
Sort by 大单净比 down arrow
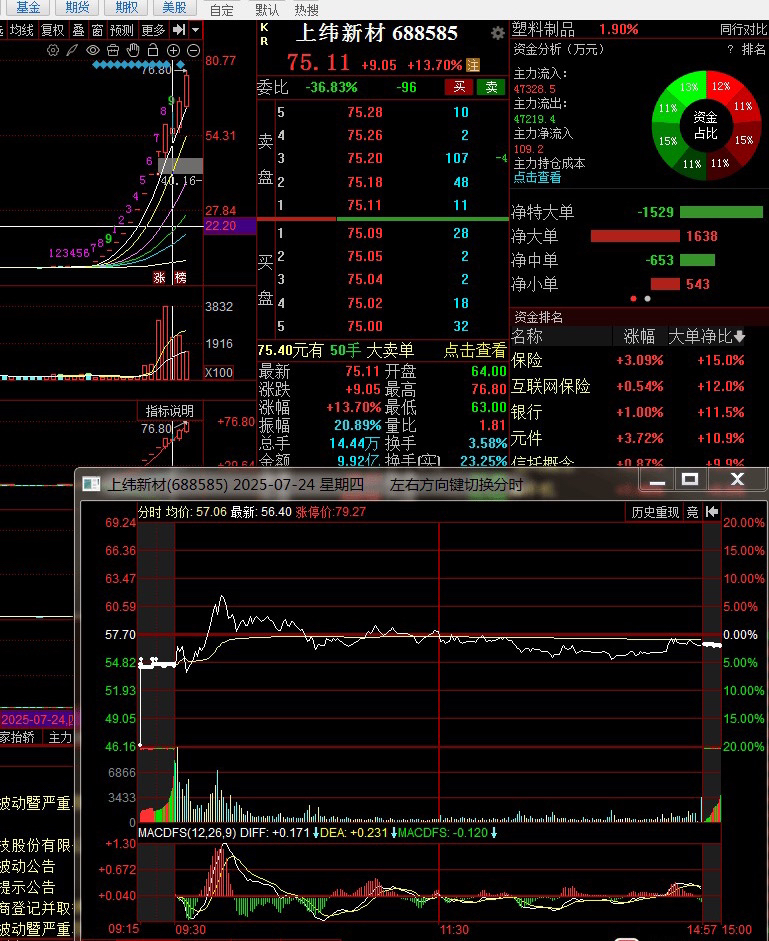[x=740, y=337]
